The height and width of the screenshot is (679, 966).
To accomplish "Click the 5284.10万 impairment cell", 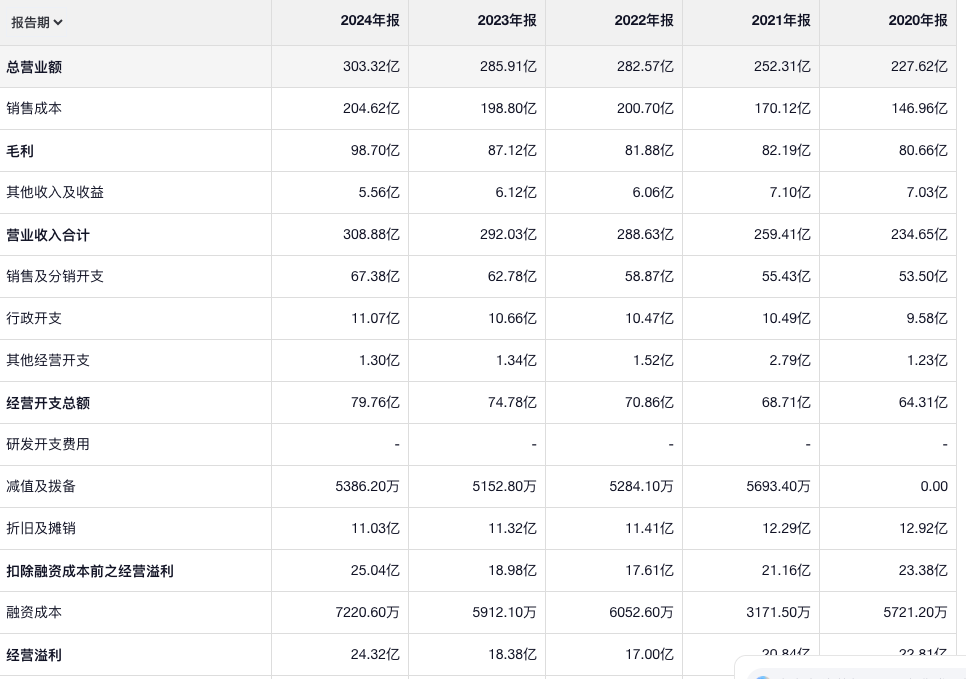I will point(641,486).
